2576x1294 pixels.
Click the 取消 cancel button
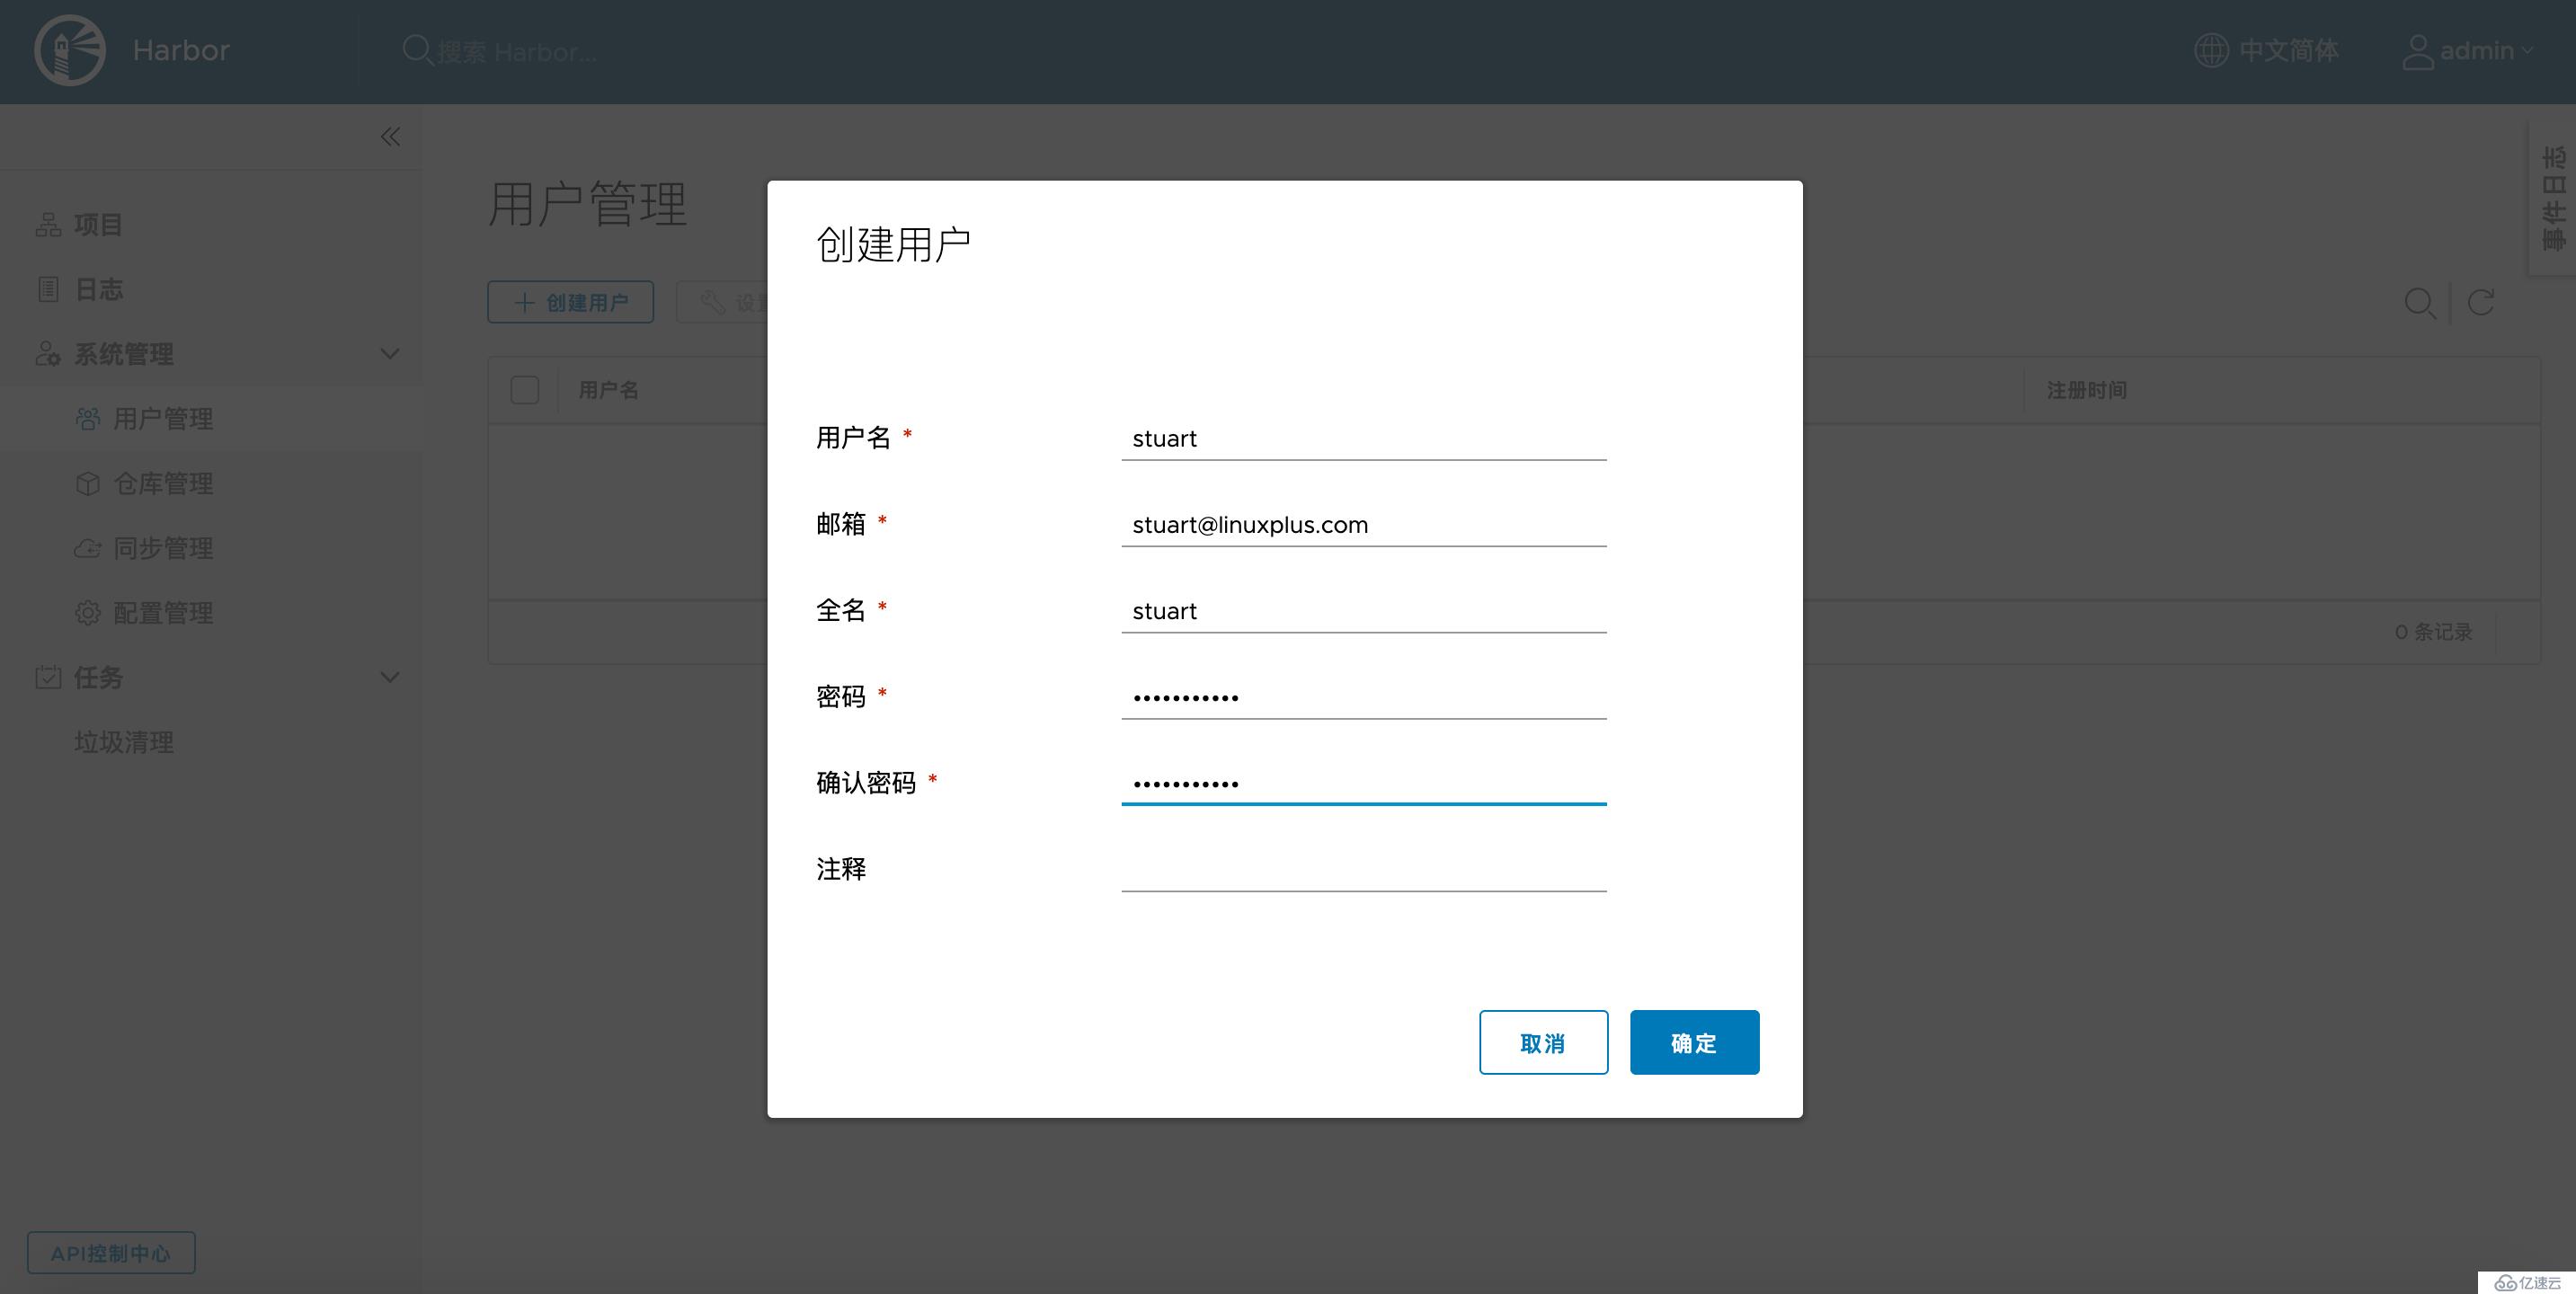pyautogui.click(x=1543, y=1042)
